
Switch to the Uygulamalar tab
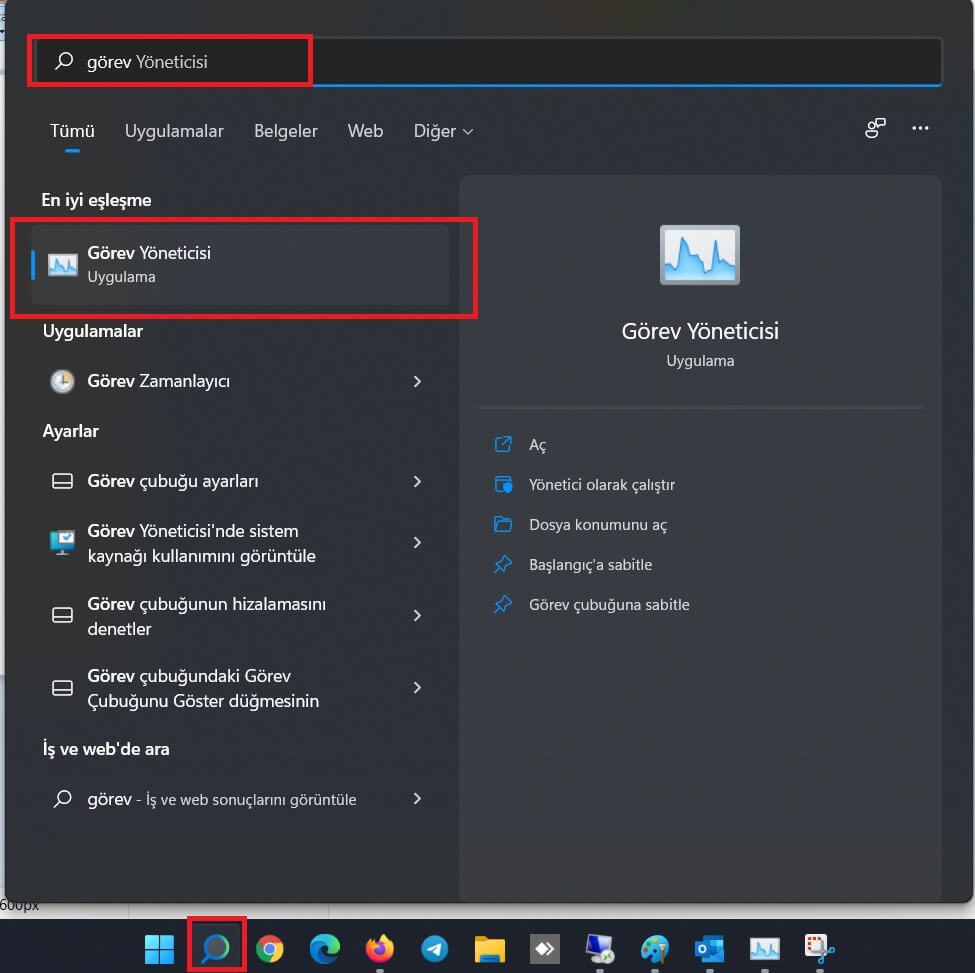[x=174, y=131]
